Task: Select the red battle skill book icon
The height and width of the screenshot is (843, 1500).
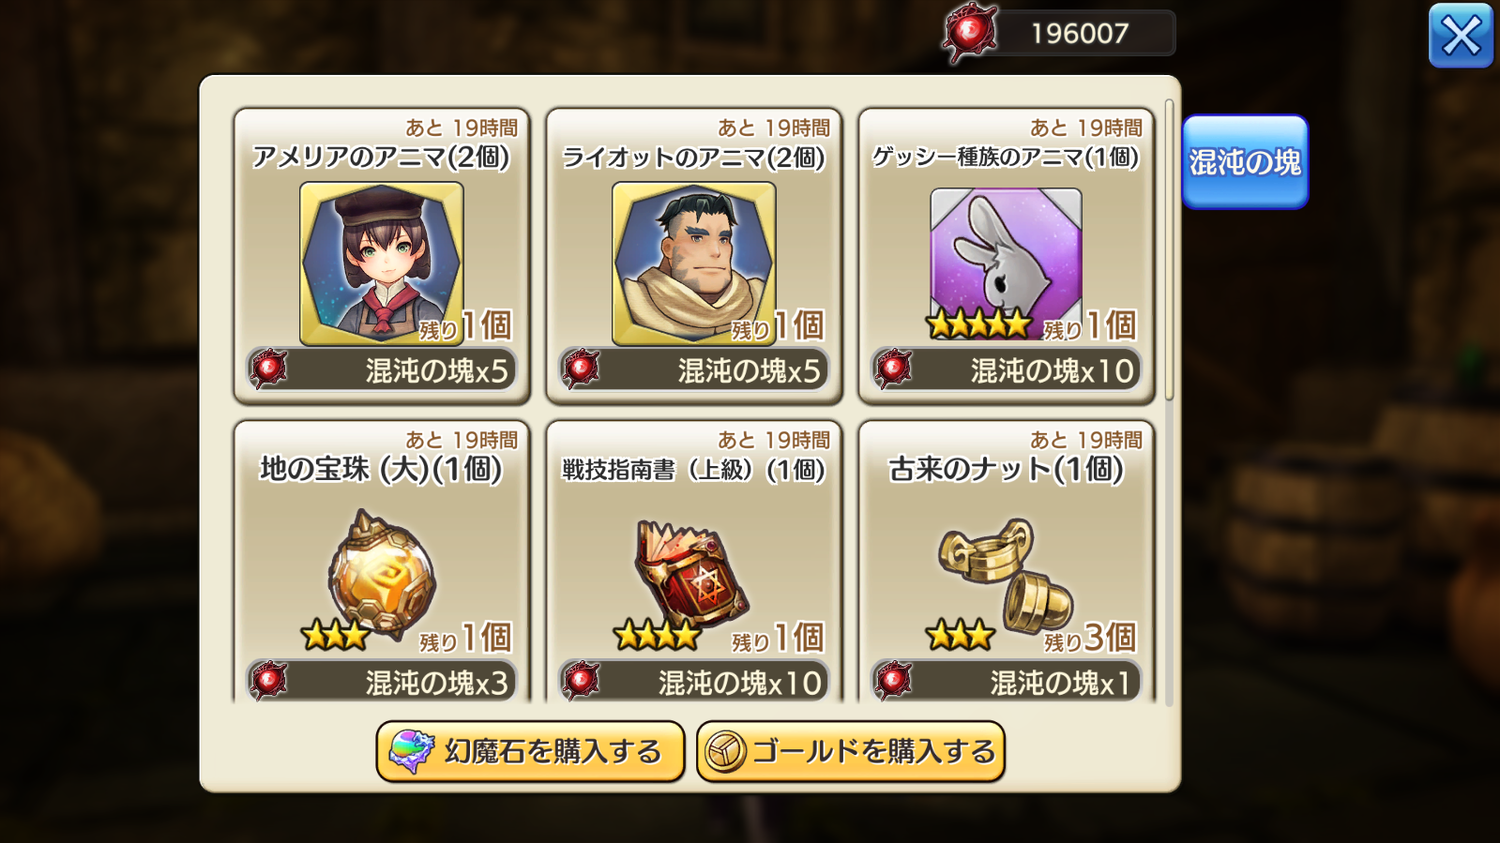Action: click(692, 572)
